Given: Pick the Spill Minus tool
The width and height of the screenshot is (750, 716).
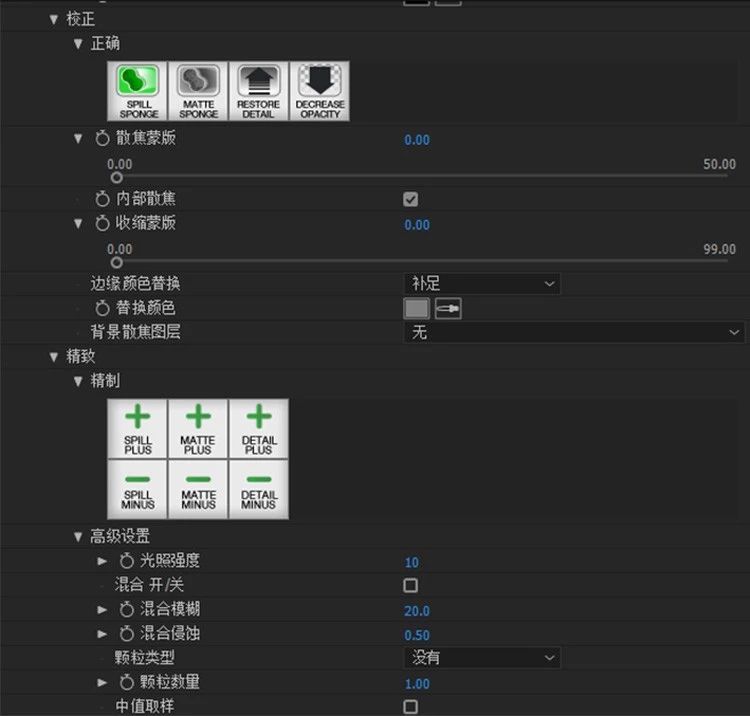Looking at the screenshot, I should click(x=138, y=489).
